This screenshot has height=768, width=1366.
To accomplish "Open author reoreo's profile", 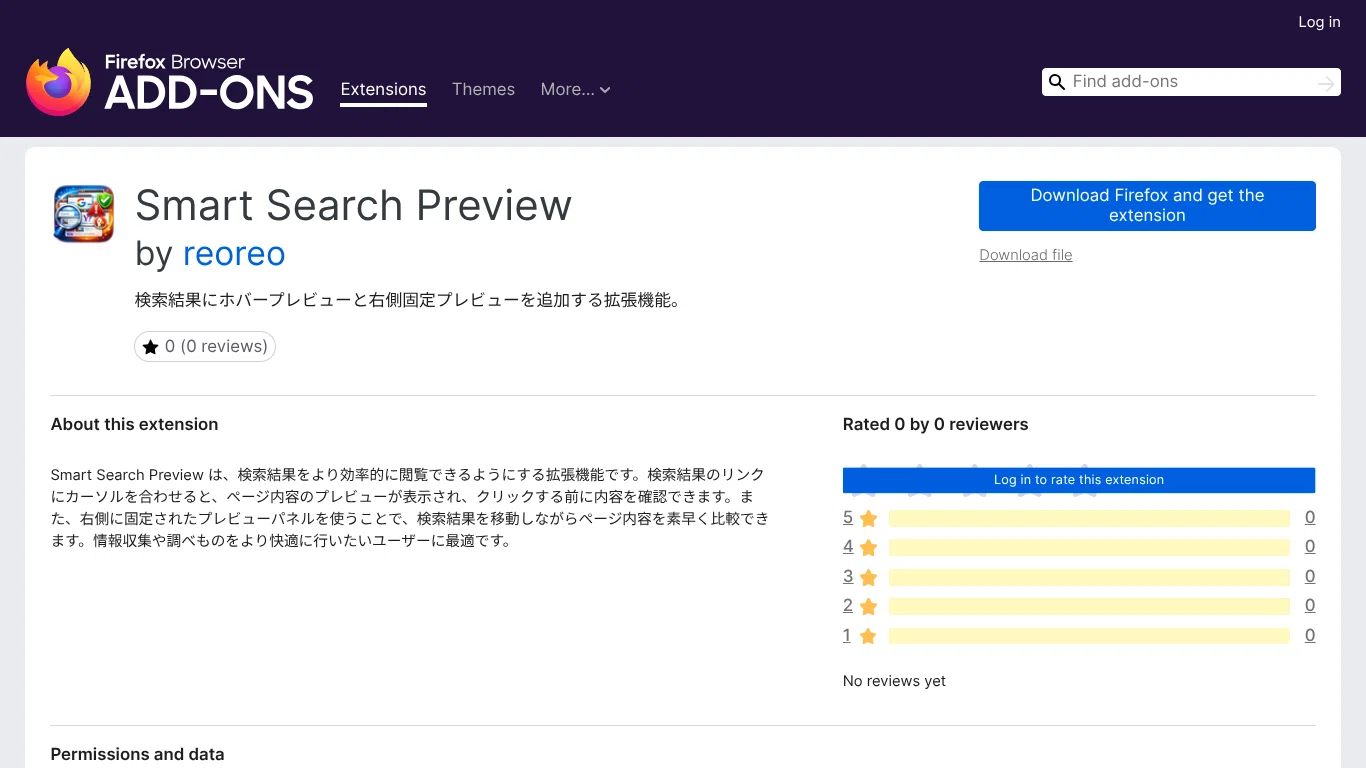I will tap(234, 254).
